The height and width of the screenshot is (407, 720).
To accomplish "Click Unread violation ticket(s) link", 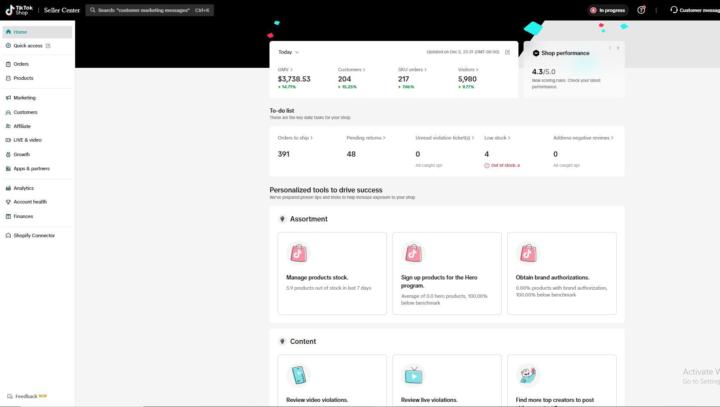I will pyautogui.click(x=444, y=138).
